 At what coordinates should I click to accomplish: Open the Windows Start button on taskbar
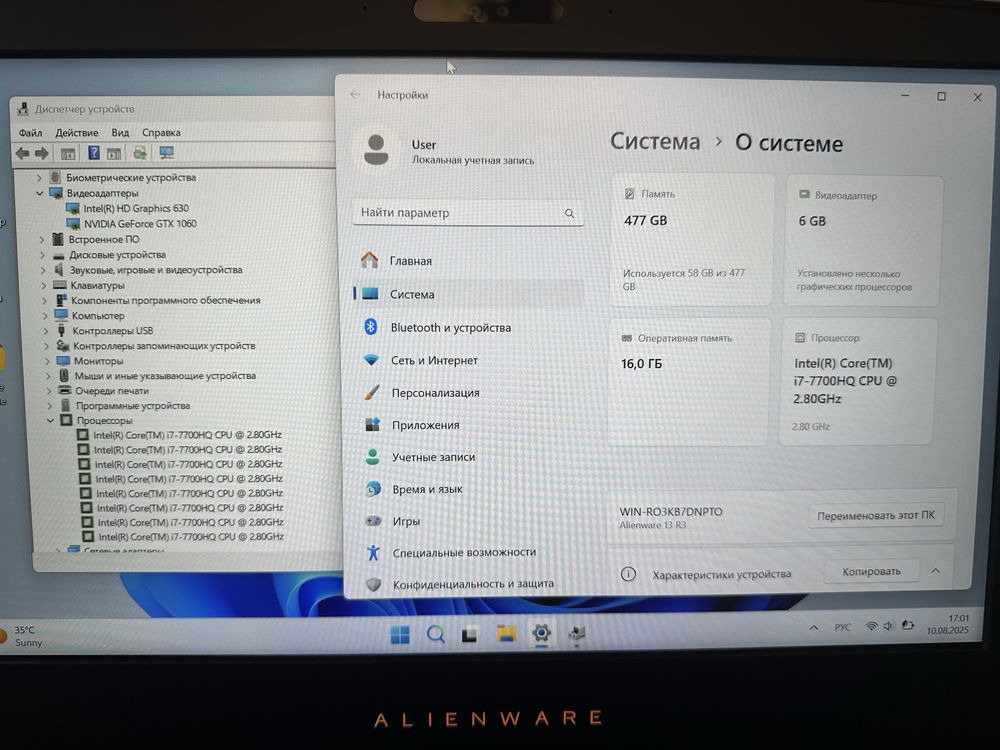(x=400, y=635)
